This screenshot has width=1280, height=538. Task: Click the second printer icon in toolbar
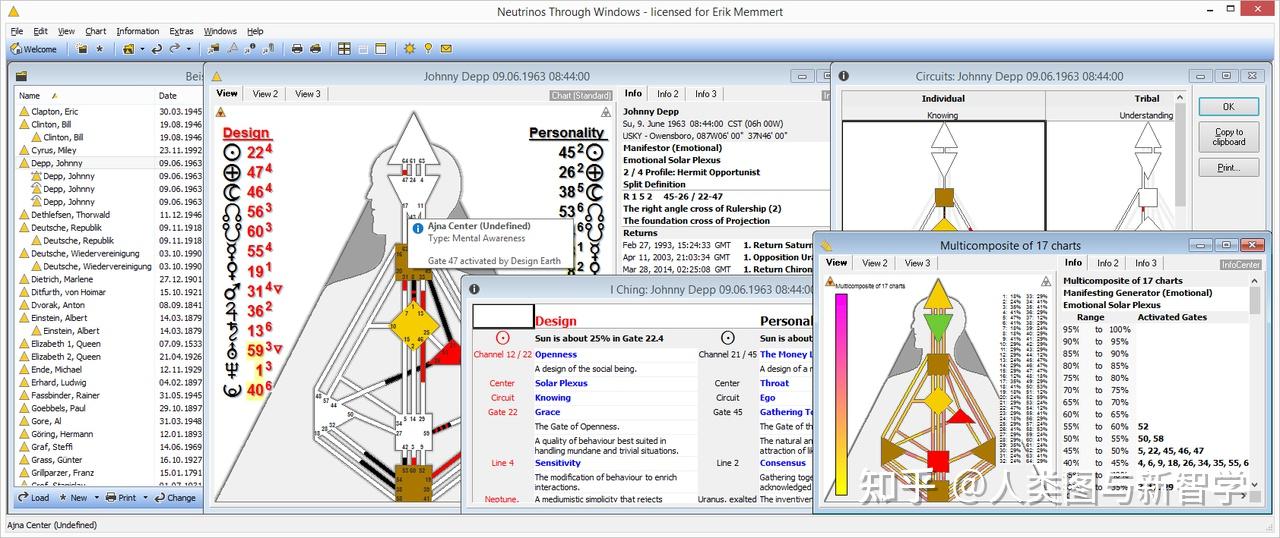point(315,48)
